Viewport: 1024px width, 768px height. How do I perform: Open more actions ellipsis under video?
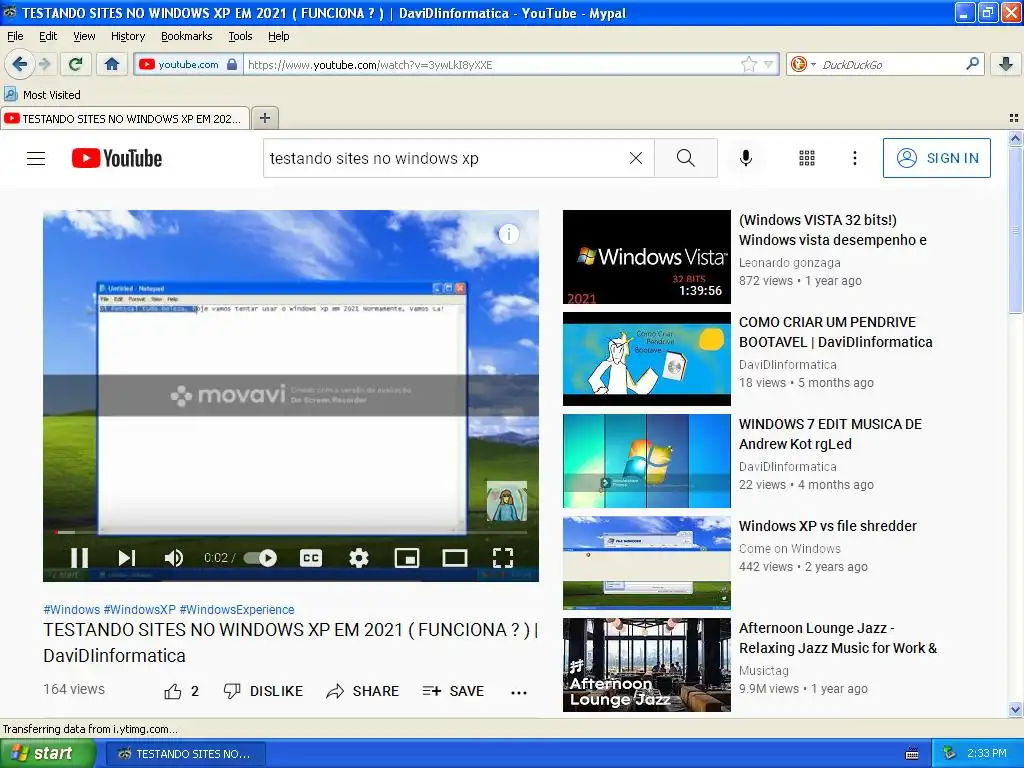pos(519,692)
